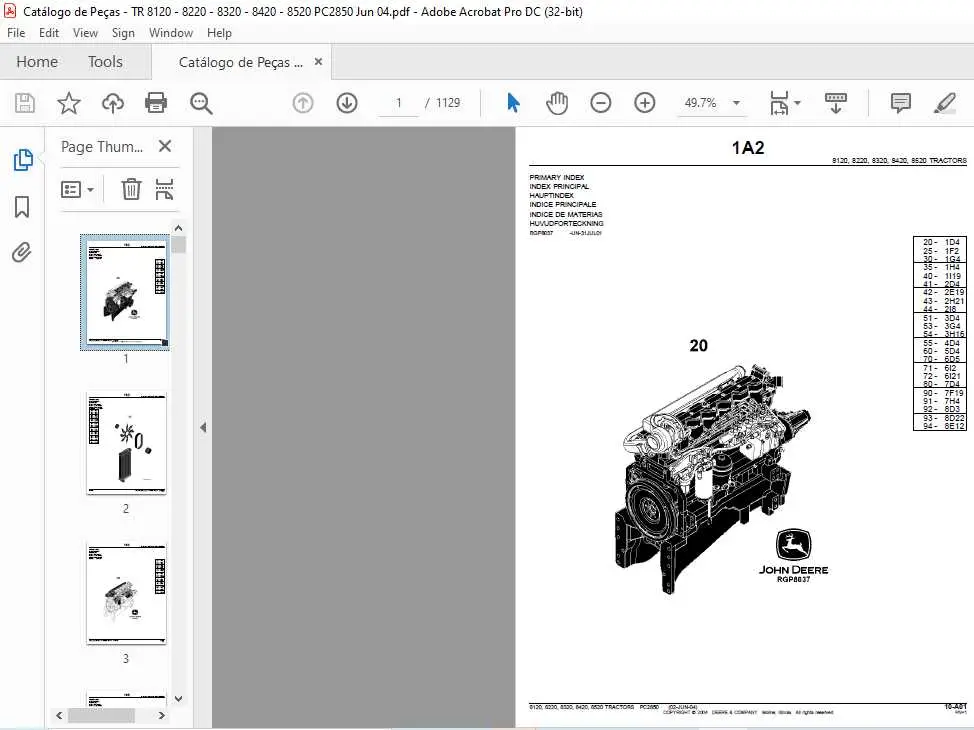Image resolution: width=974 pixels, height=730 pixels.
Task: Open the Window menu
Action: point(171,33)
